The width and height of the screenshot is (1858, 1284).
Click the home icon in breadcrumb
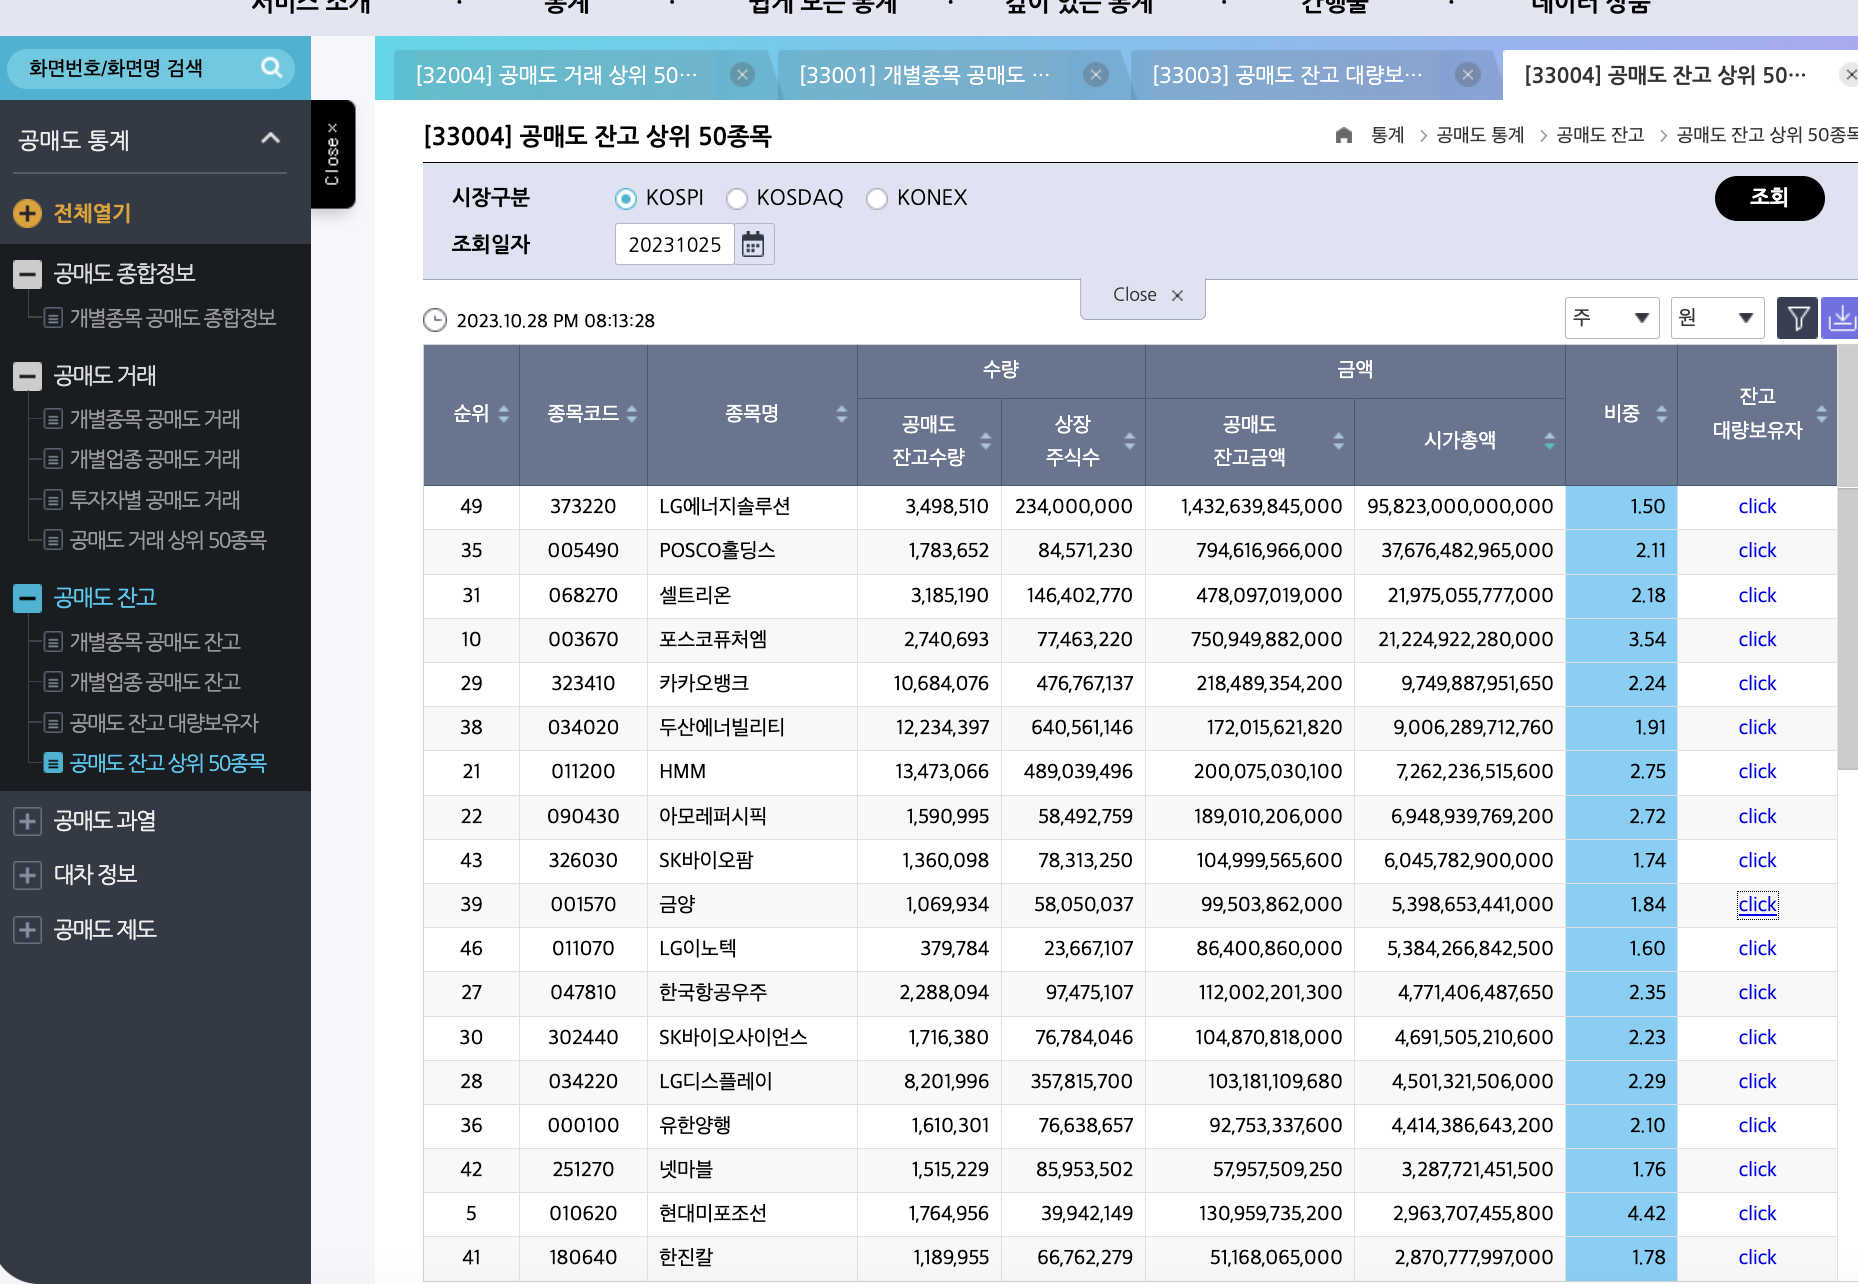(x=1344, y=135)
